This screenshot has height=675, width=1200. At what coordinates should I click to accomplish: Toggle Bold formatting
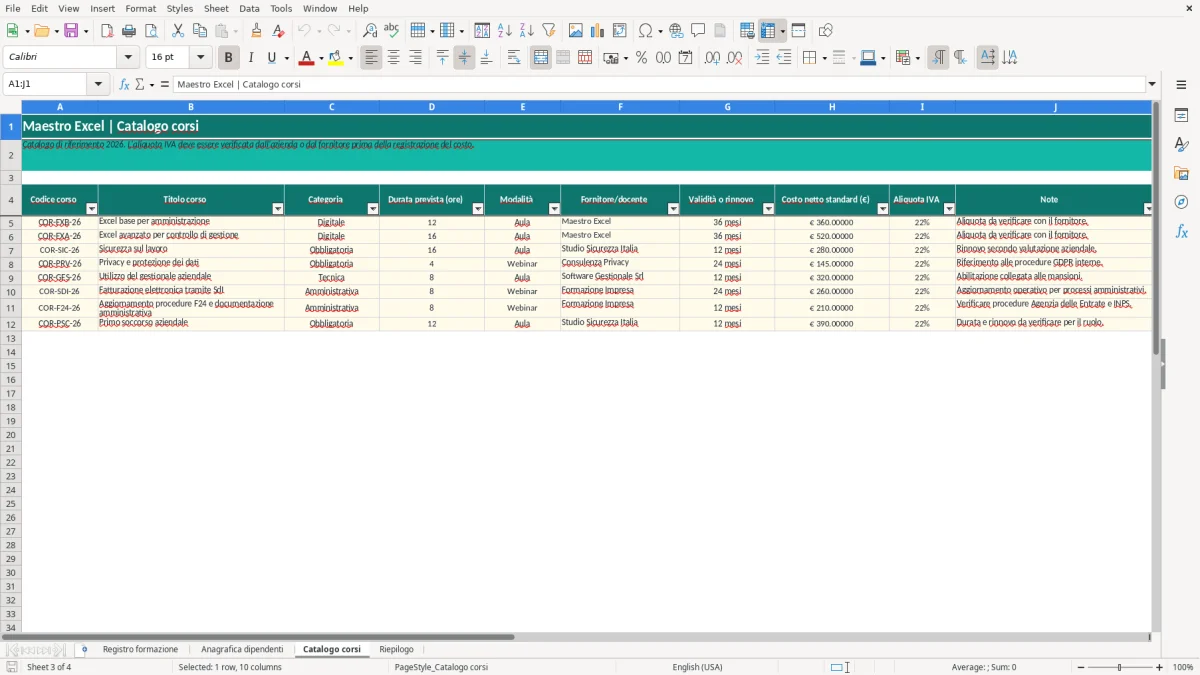tap(229, 58)
